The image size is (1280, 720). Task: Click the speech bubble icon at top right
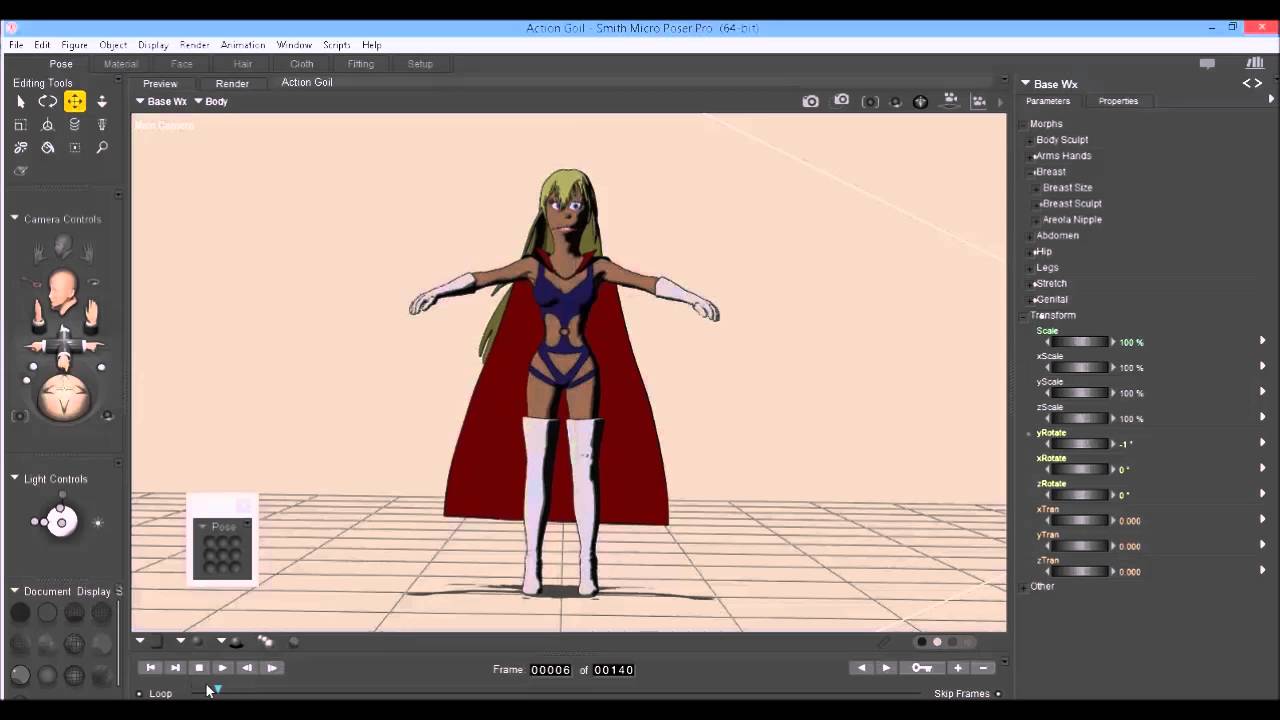(x=1207, y=63)
